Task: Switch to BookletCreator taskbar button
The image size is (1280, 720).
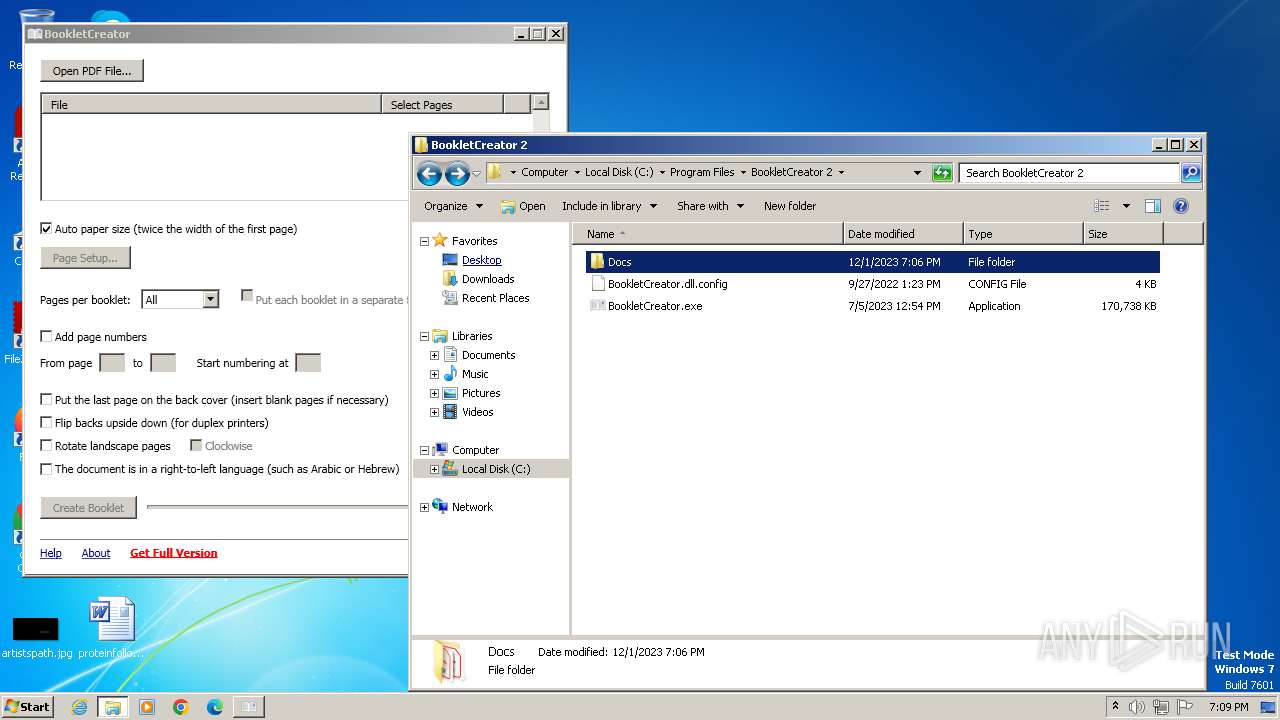Action: point(249,707)
